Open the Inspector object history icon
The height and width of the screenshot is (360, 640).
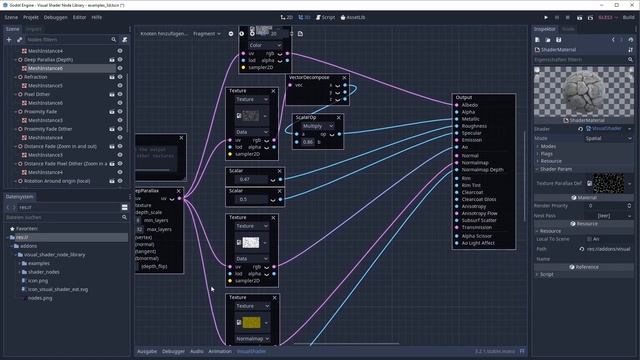tap(631, 40)
